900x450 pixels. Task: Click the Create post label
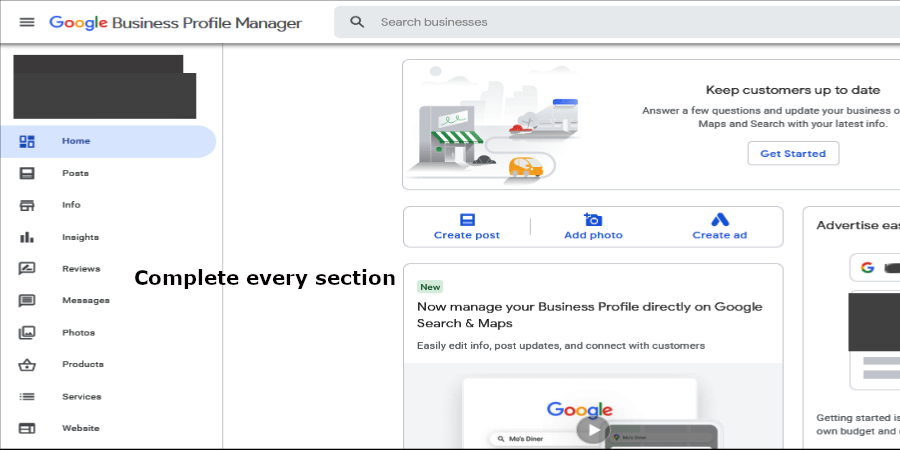[467, 235]
